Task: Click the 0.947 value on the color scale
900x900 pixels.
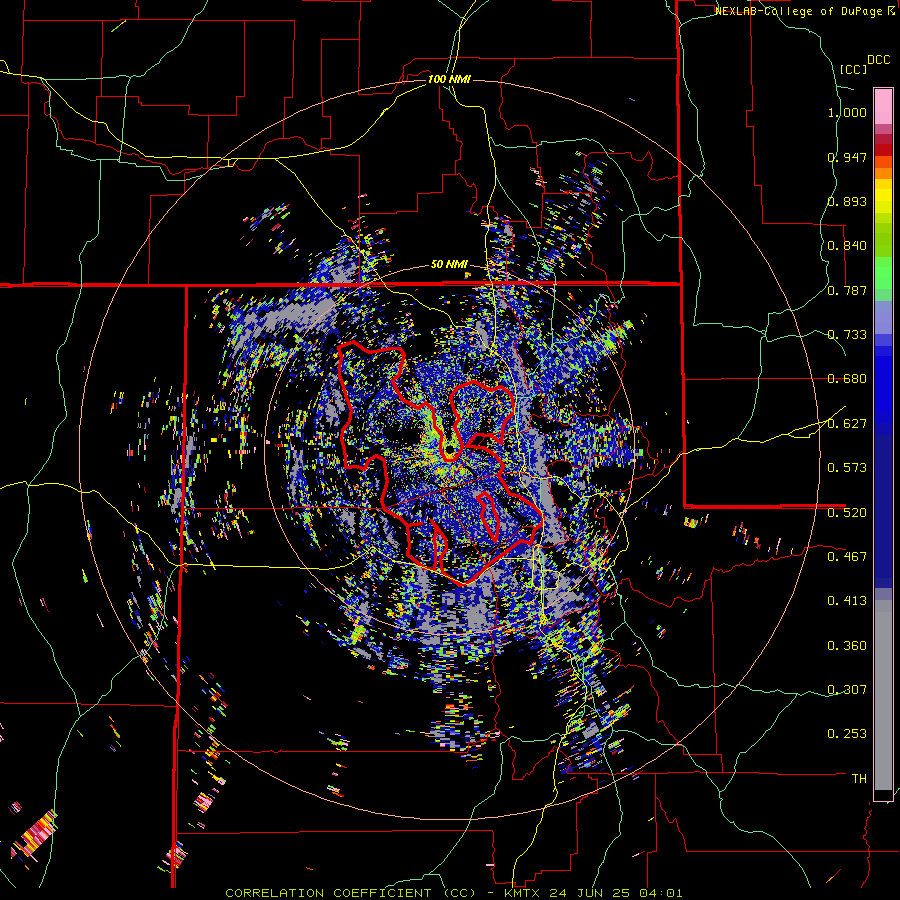Action: [847, 157]
